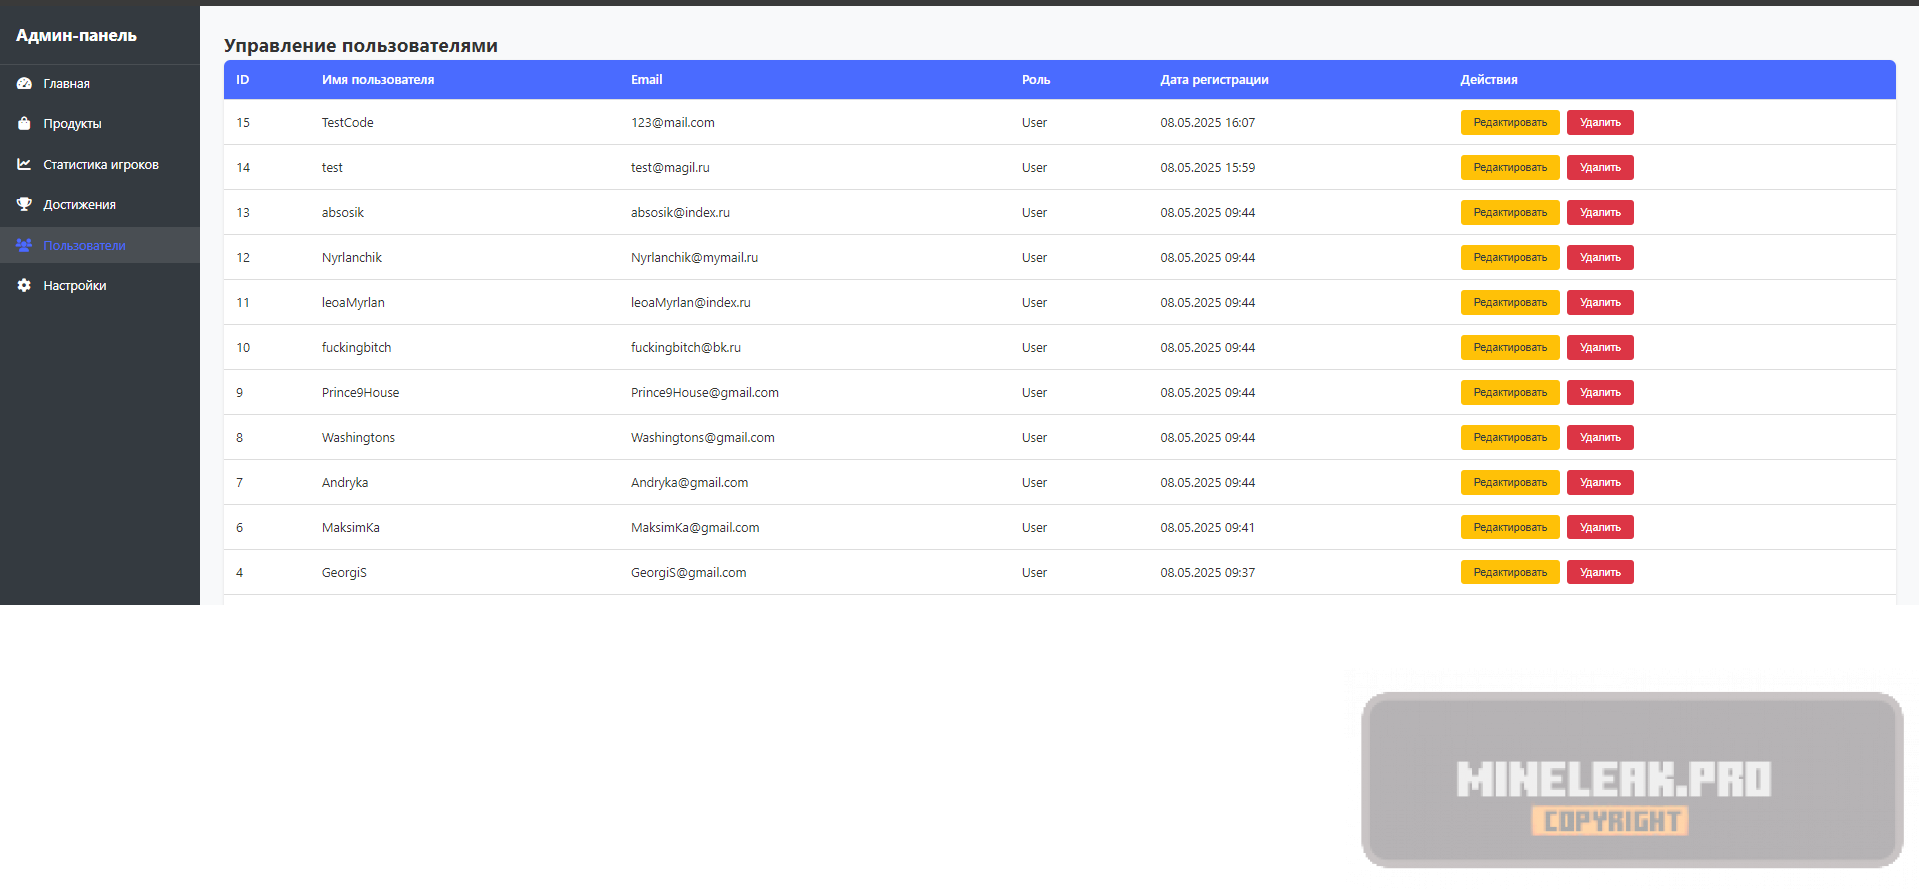Edit the absosik user row
This screenshot has height=890, width=1919.
1510,212
